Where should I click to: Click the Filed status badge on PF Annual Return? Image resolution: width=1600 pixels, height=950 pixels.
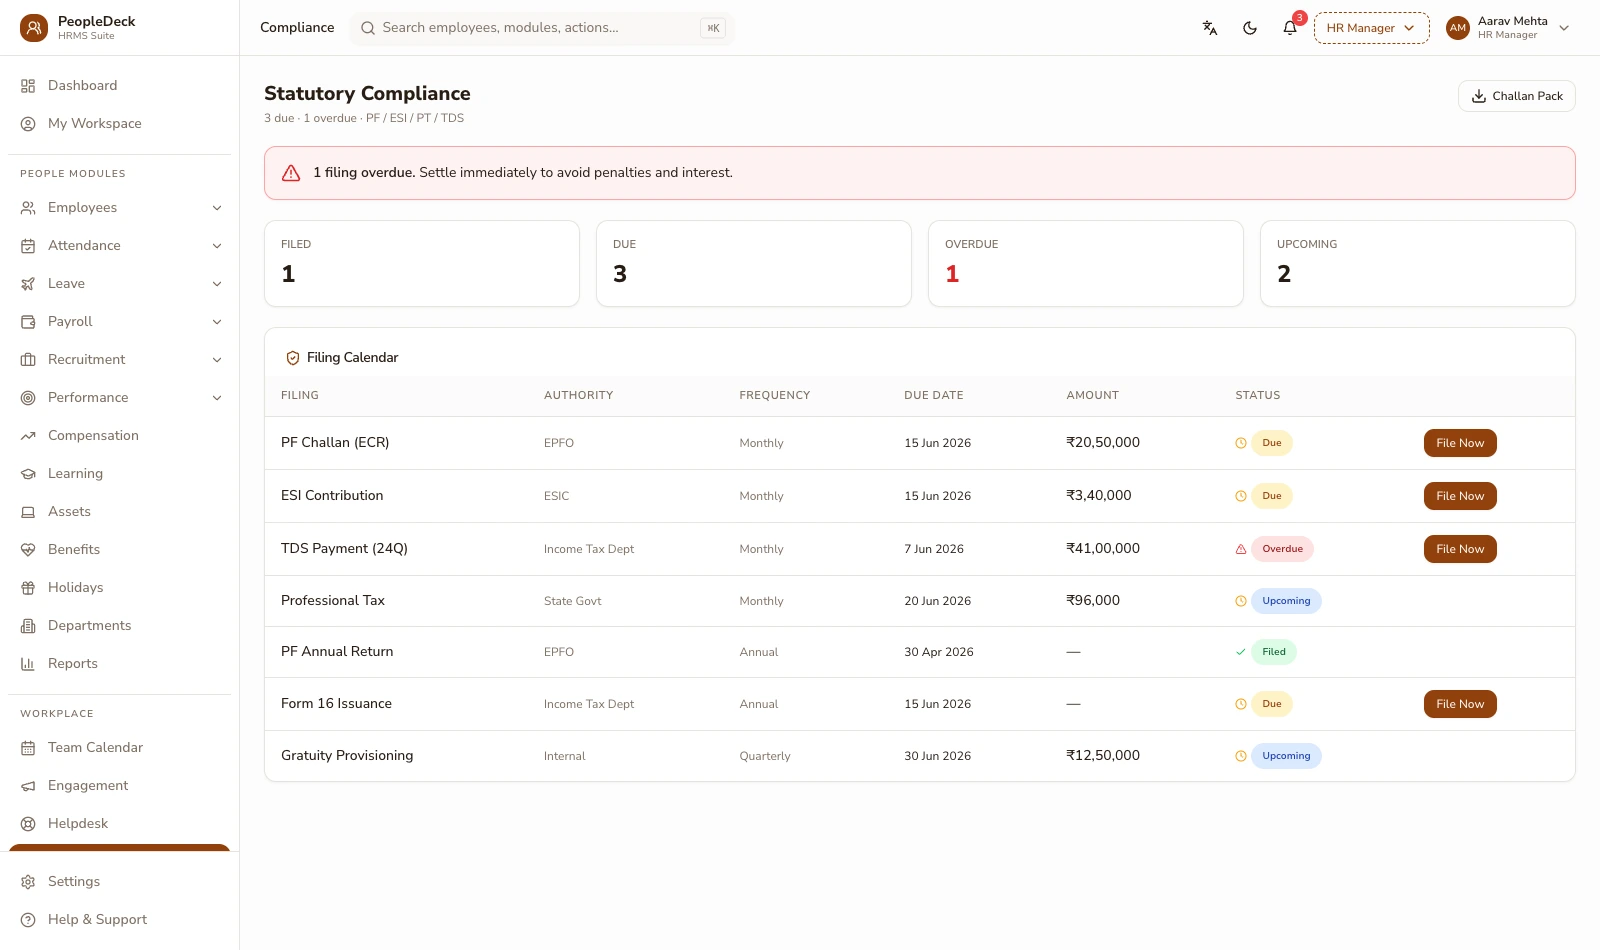tap(1274, 652)
